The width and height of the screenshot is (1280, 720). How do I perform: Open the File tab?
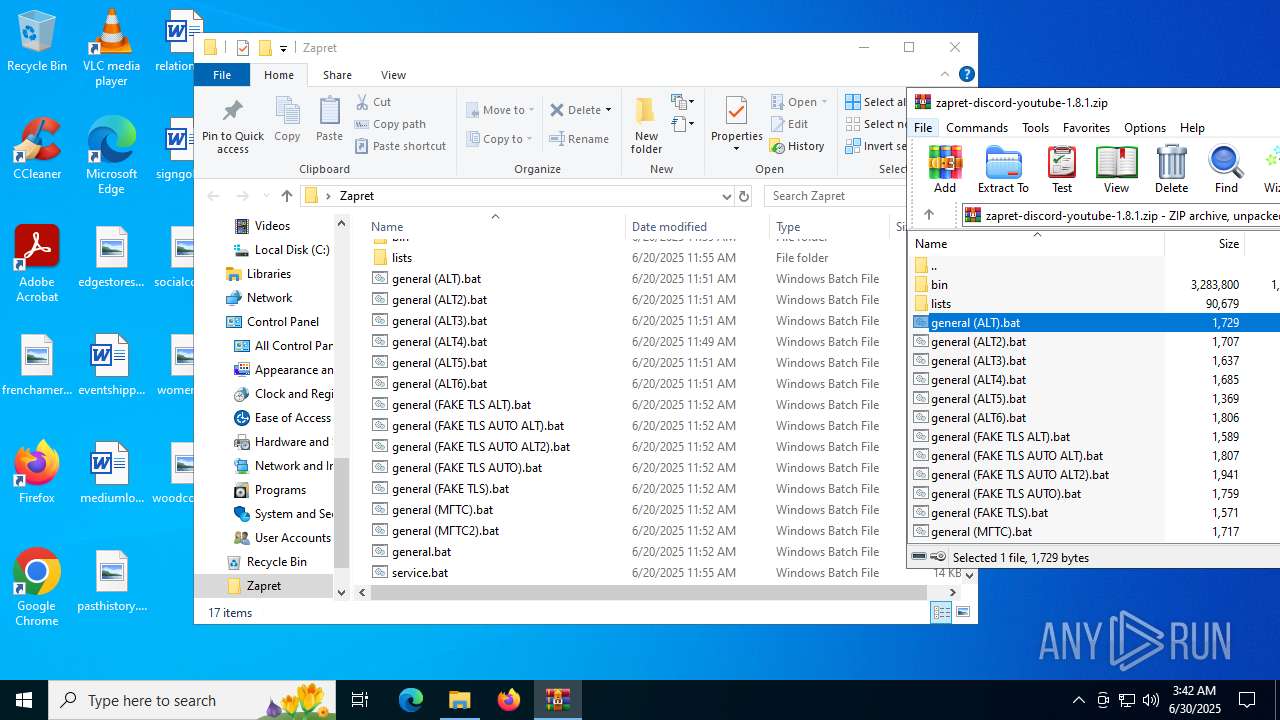pos(222,75)
